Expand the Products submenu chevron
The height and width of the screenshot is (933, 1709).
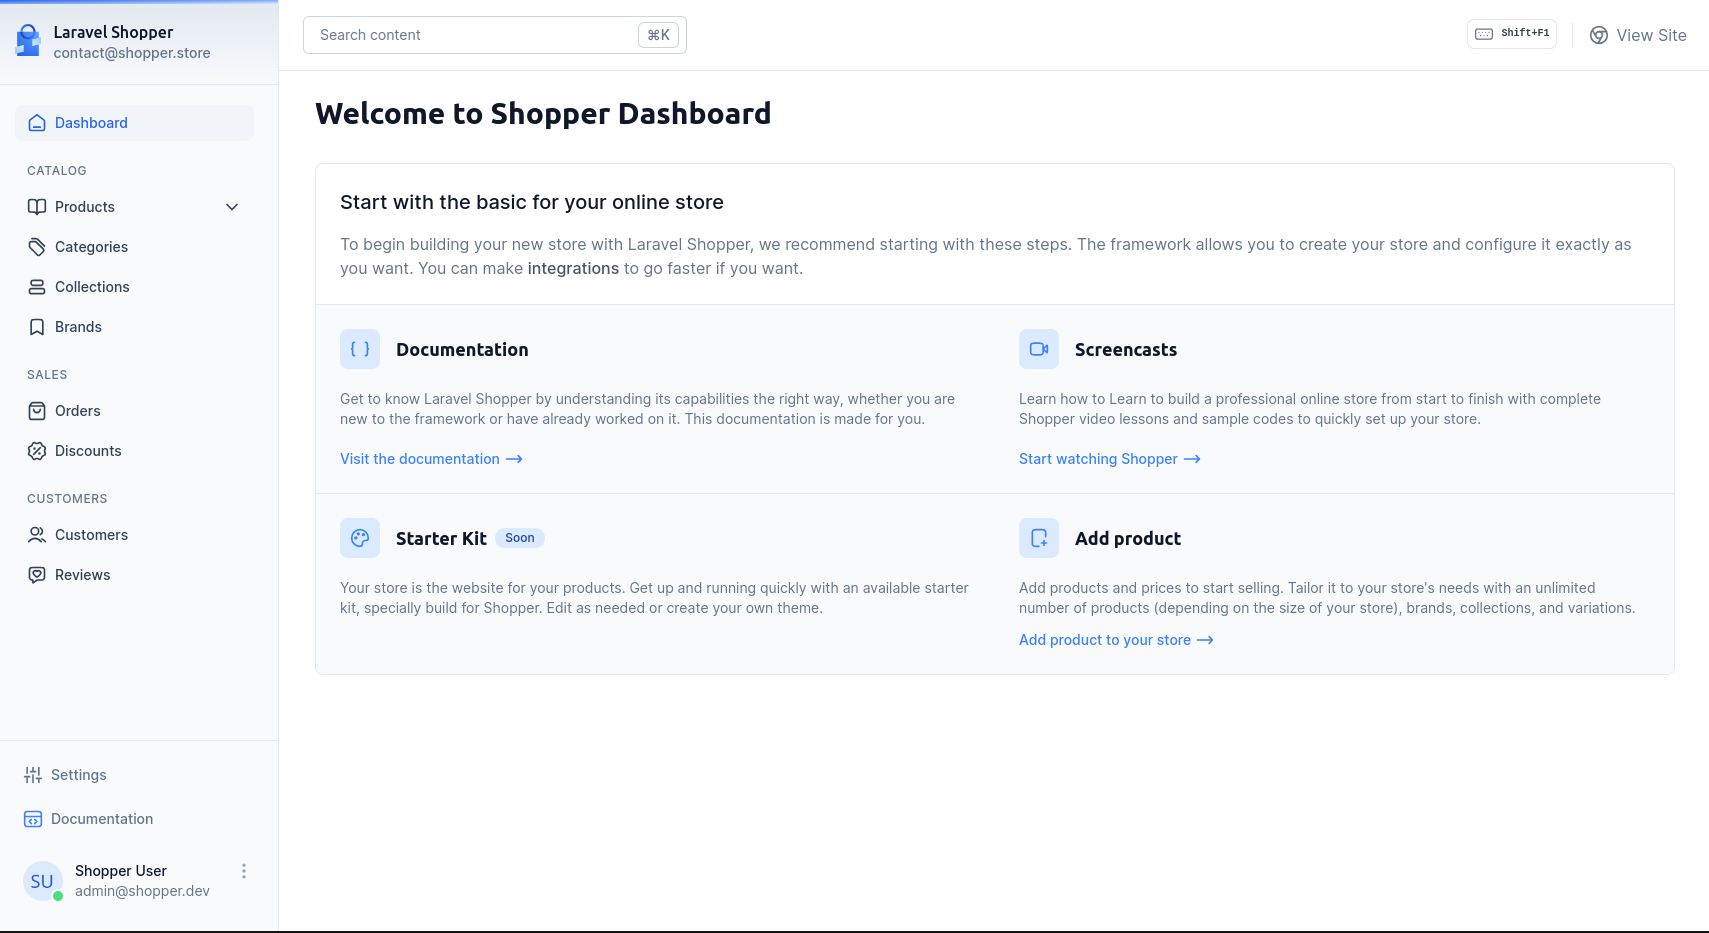[x=232, y=207]
